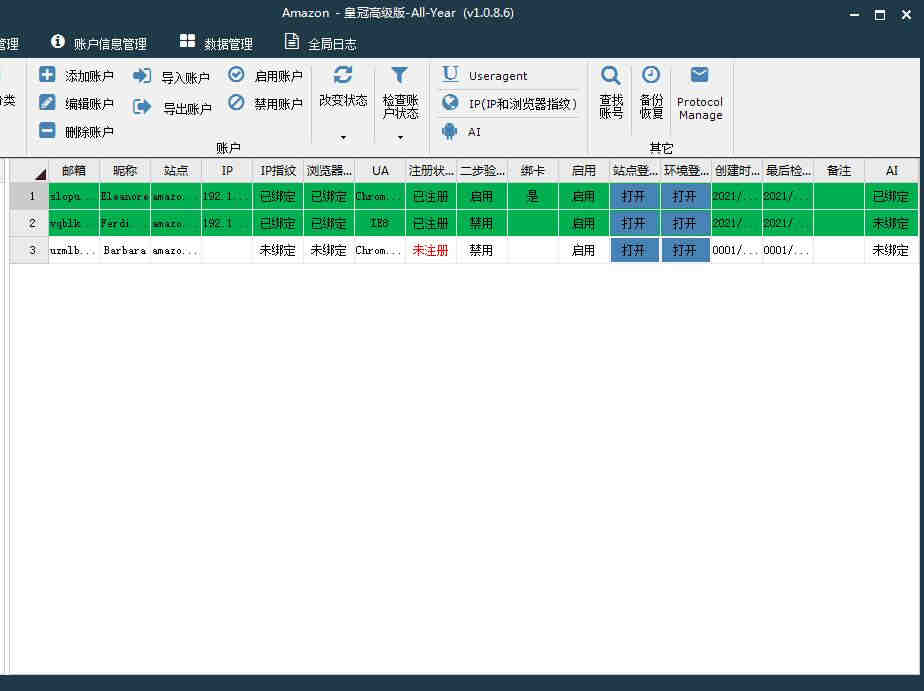The image size is (924, 691).
Task: Click the IP and browser fingerprint globe icon
Action: 450,103
